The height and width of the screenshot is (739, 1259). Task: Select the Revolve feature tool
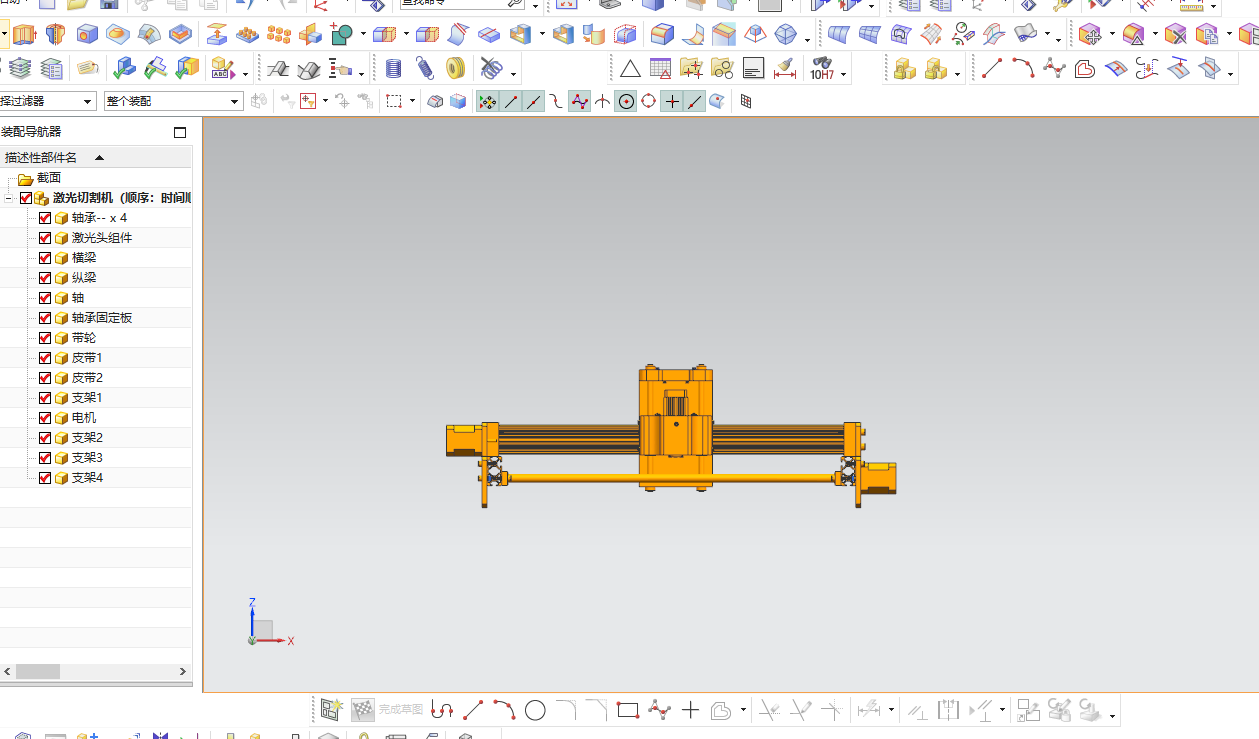coord(56,36)
